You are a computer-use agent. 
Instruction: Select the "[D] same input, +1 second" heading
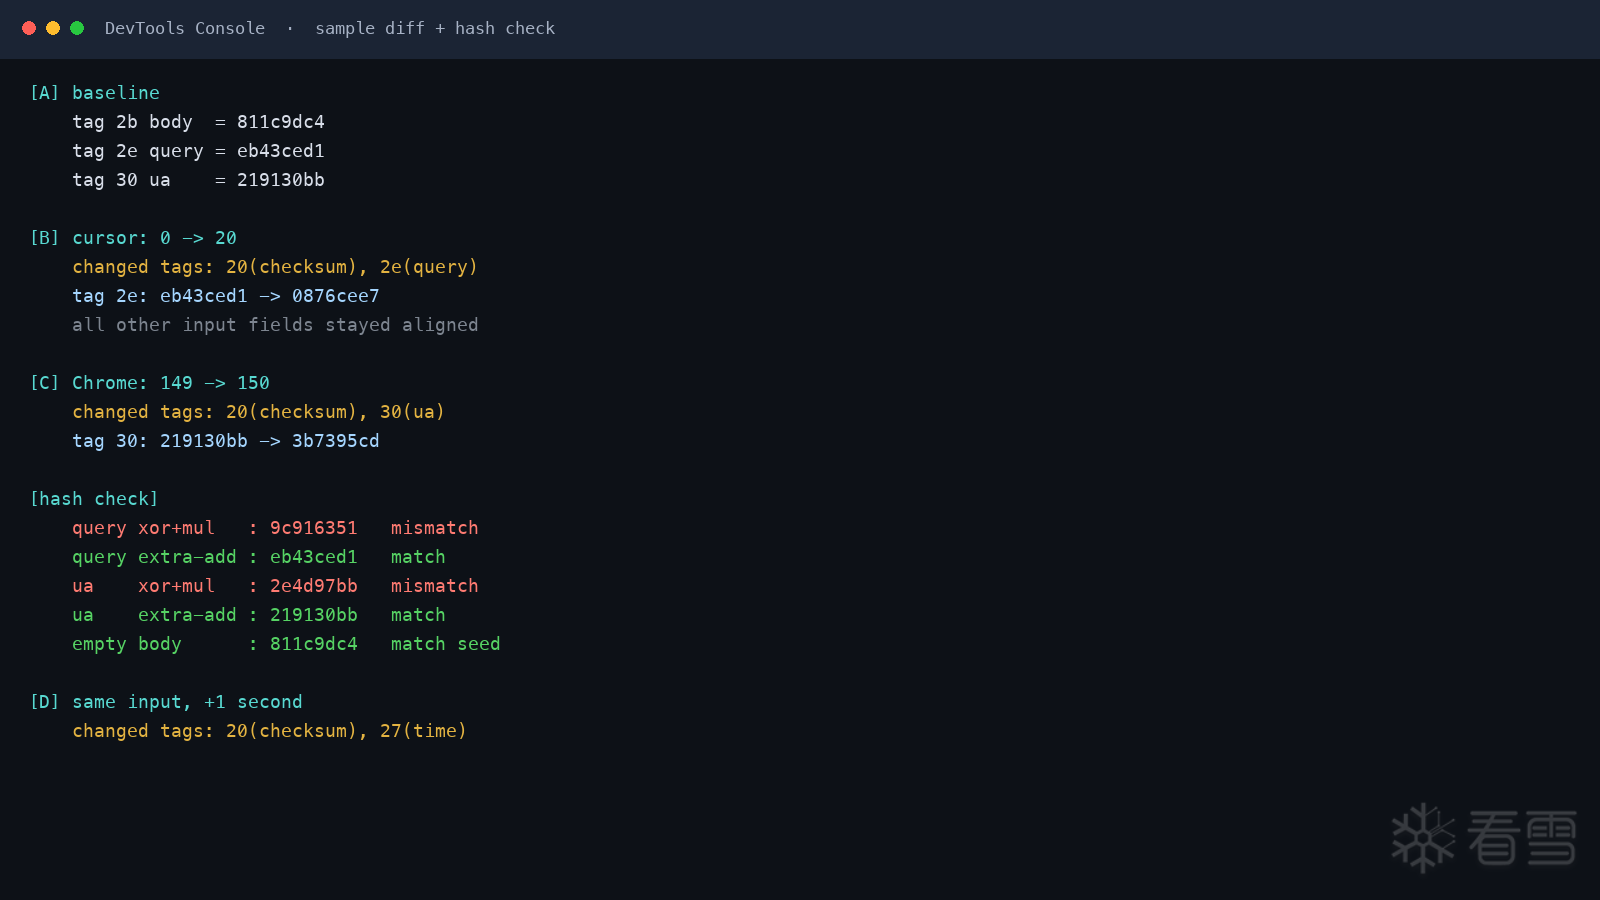coord(166,702)
